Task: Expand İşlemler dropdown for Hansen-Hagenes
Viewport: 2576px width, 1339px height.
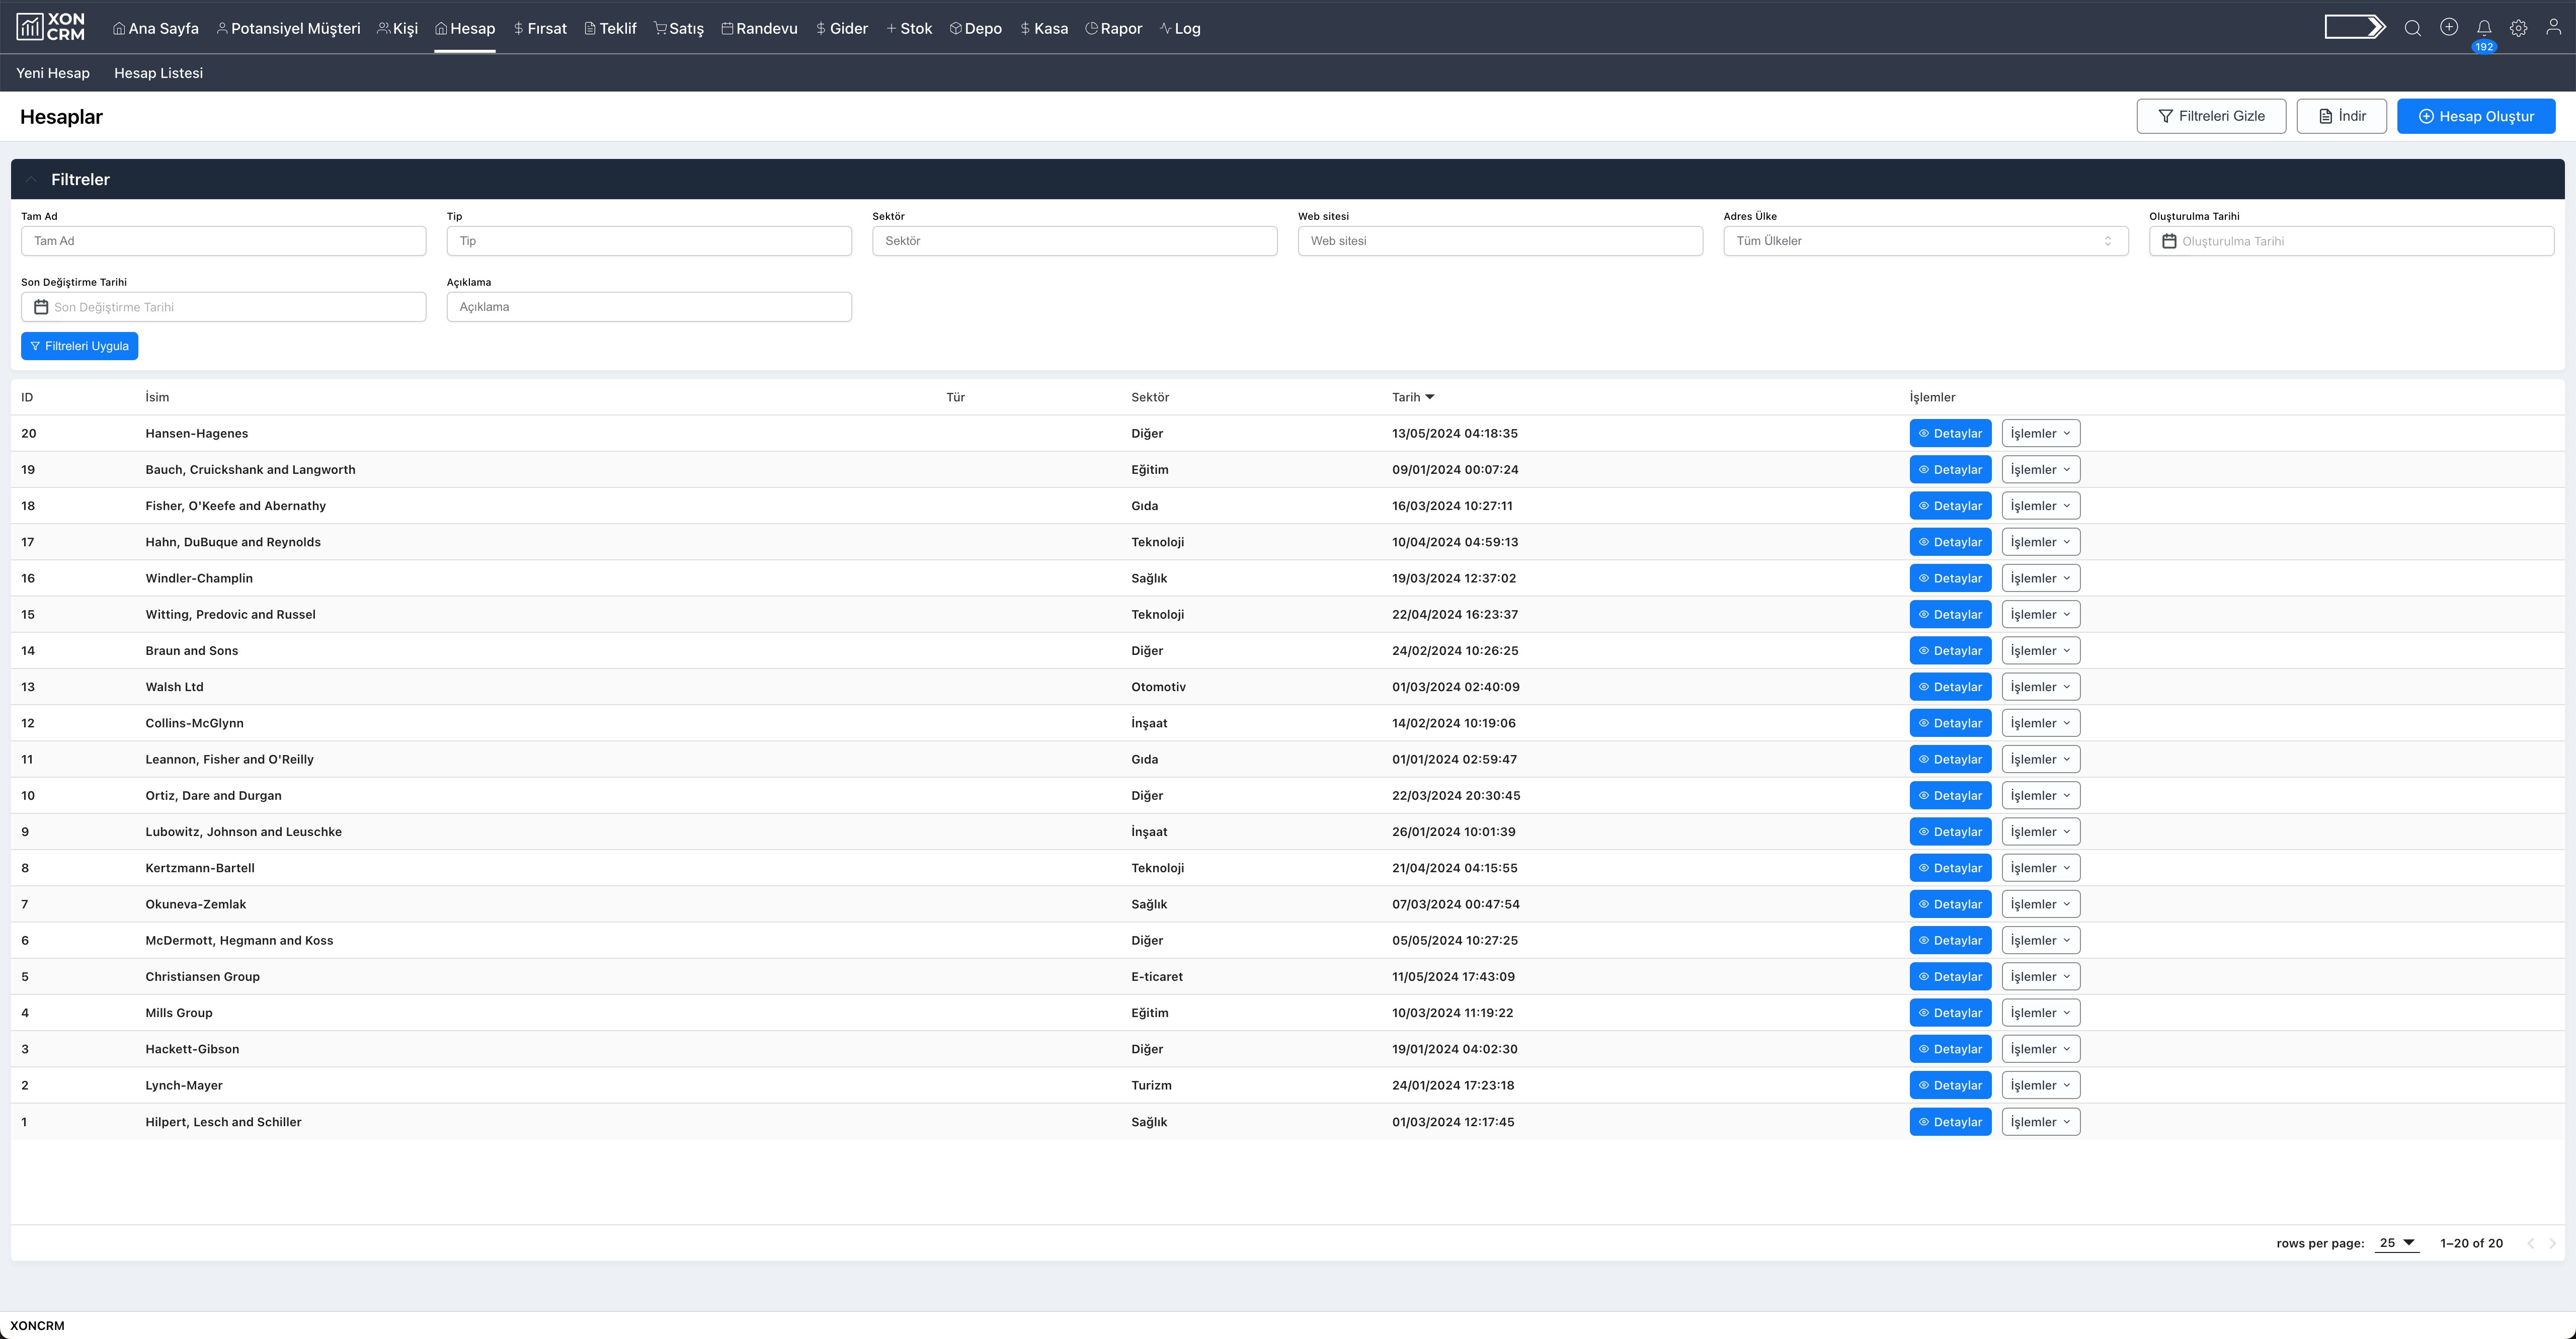Action: (2040, 433)
